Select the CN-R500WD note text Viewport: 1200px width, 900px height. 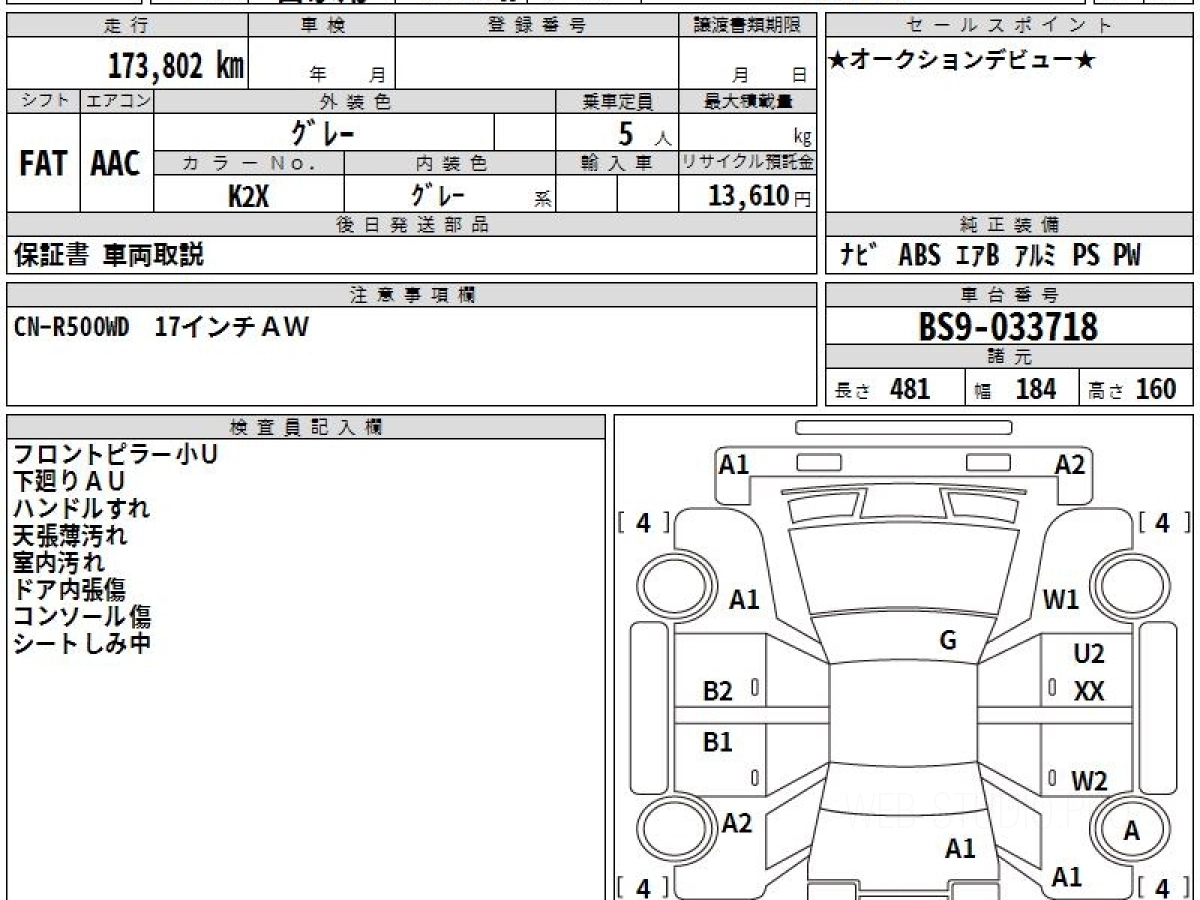(71, 327)
